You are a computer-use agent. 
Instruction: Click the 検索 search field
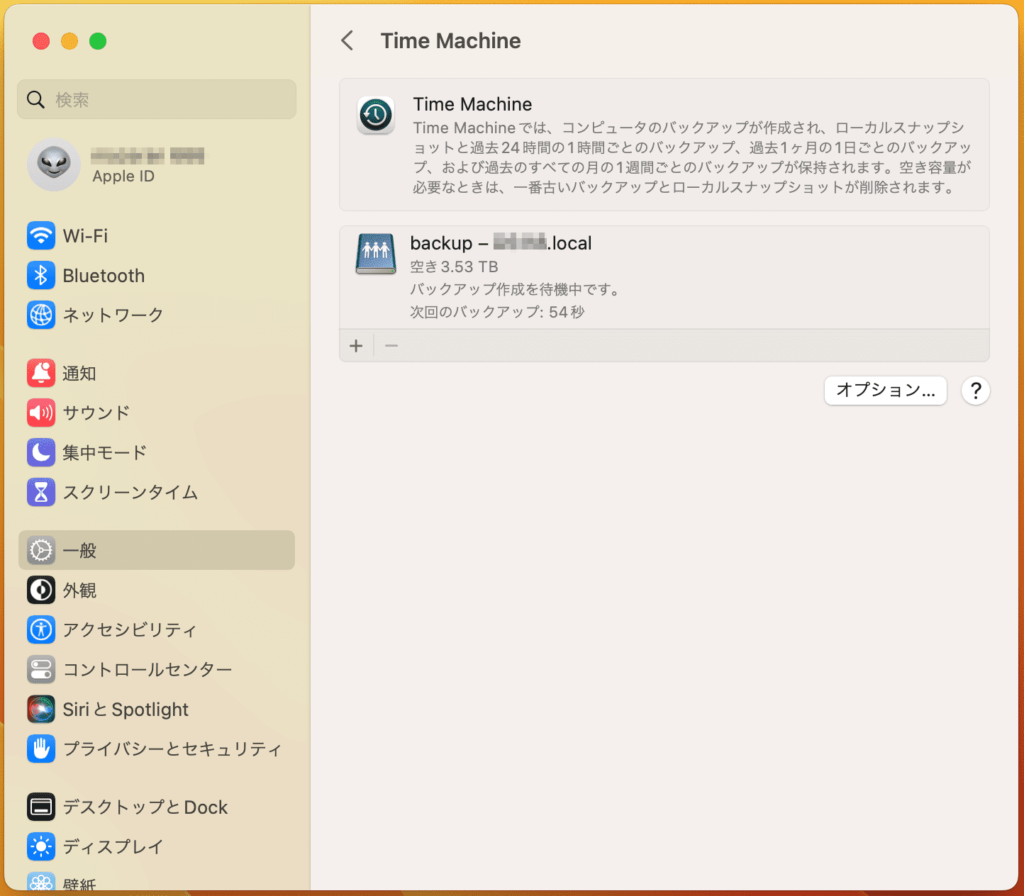(157, 99)
